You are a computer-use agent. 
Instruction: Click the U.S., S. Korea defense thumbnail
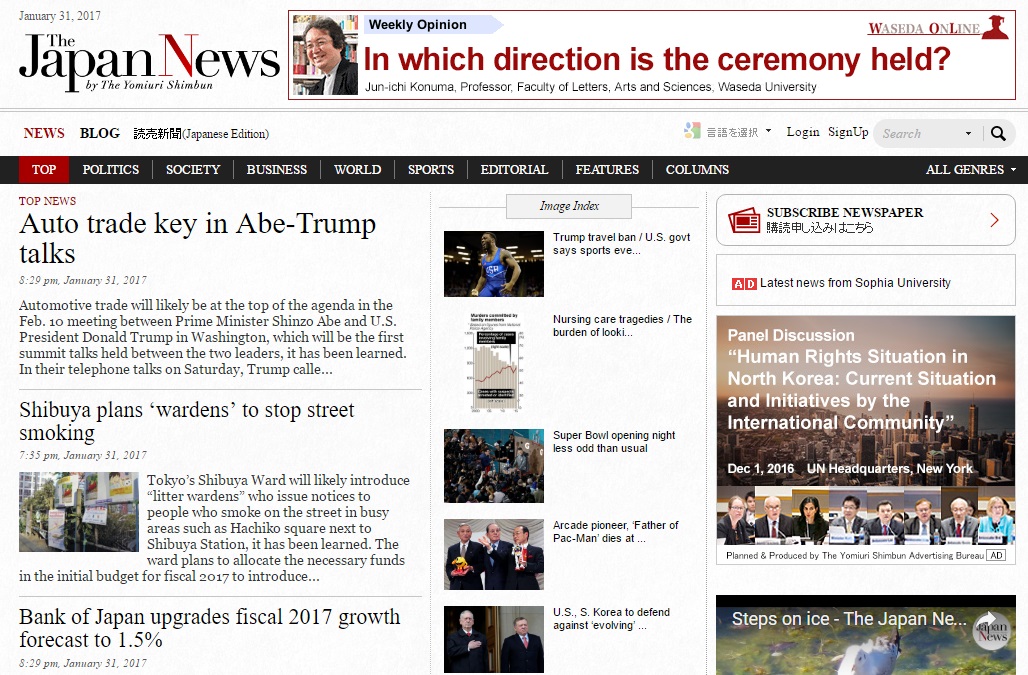tap(494, 640)
